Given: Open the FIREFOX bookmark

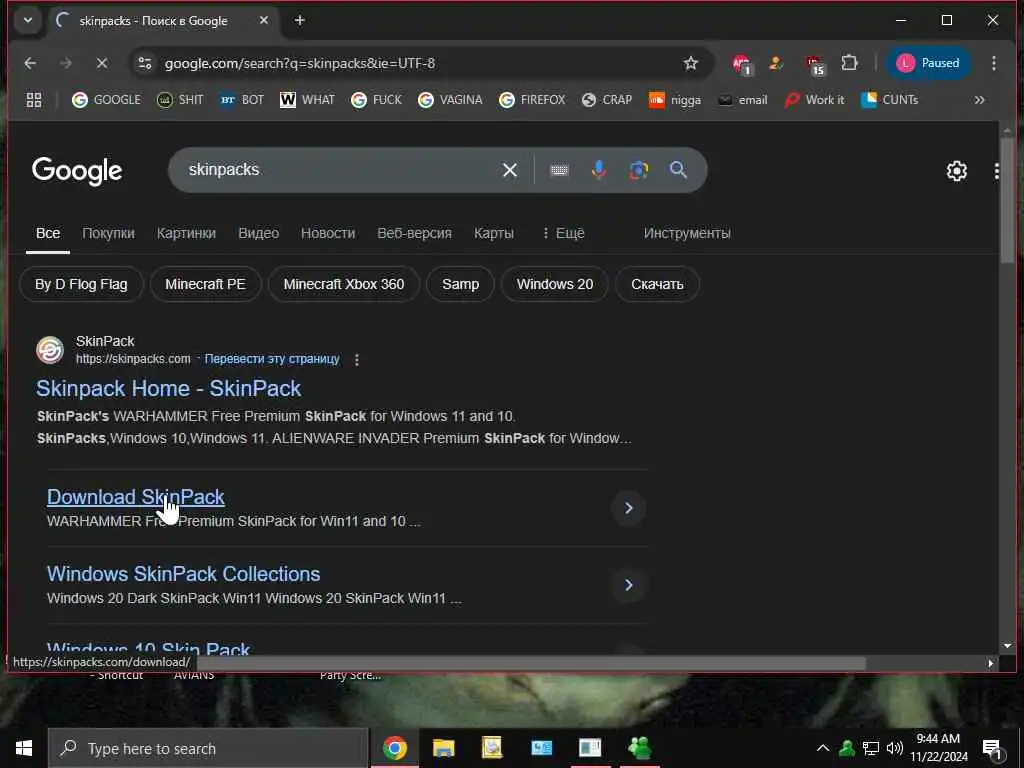Looking at the screenshot, I should point(532,100).
